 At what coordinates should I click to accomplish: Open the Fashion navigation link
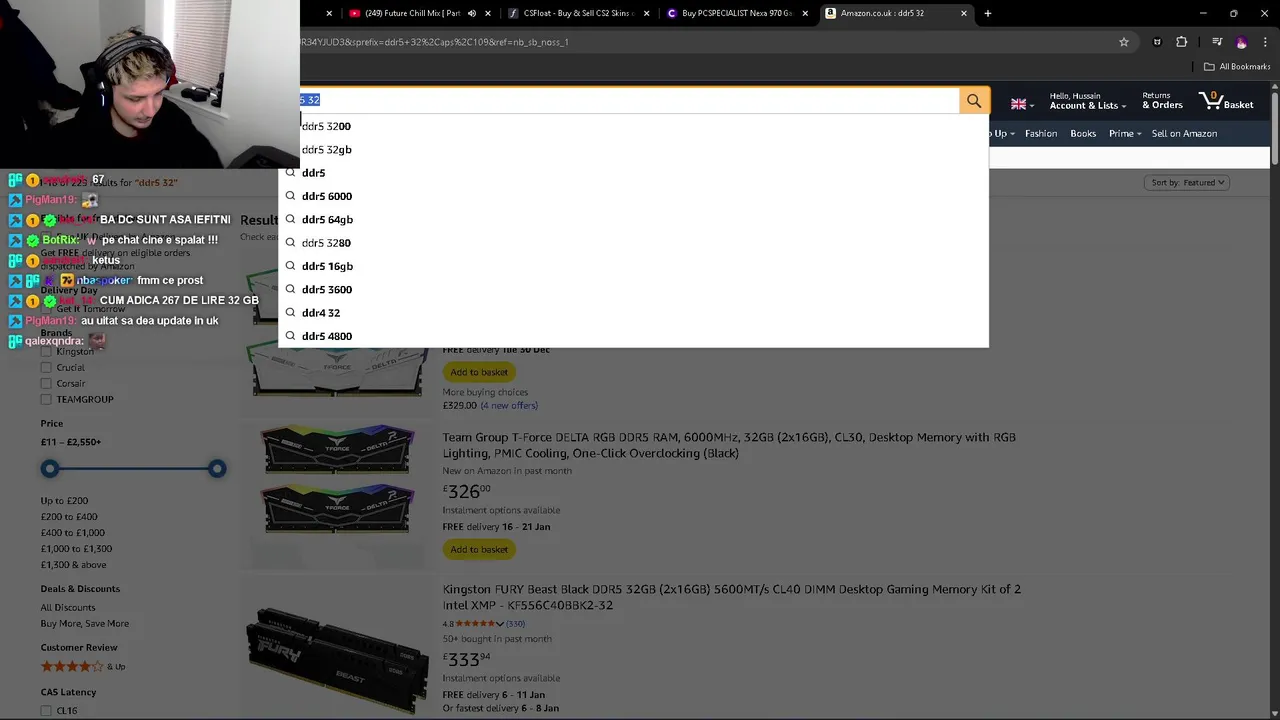click(x=1041, y=133)
